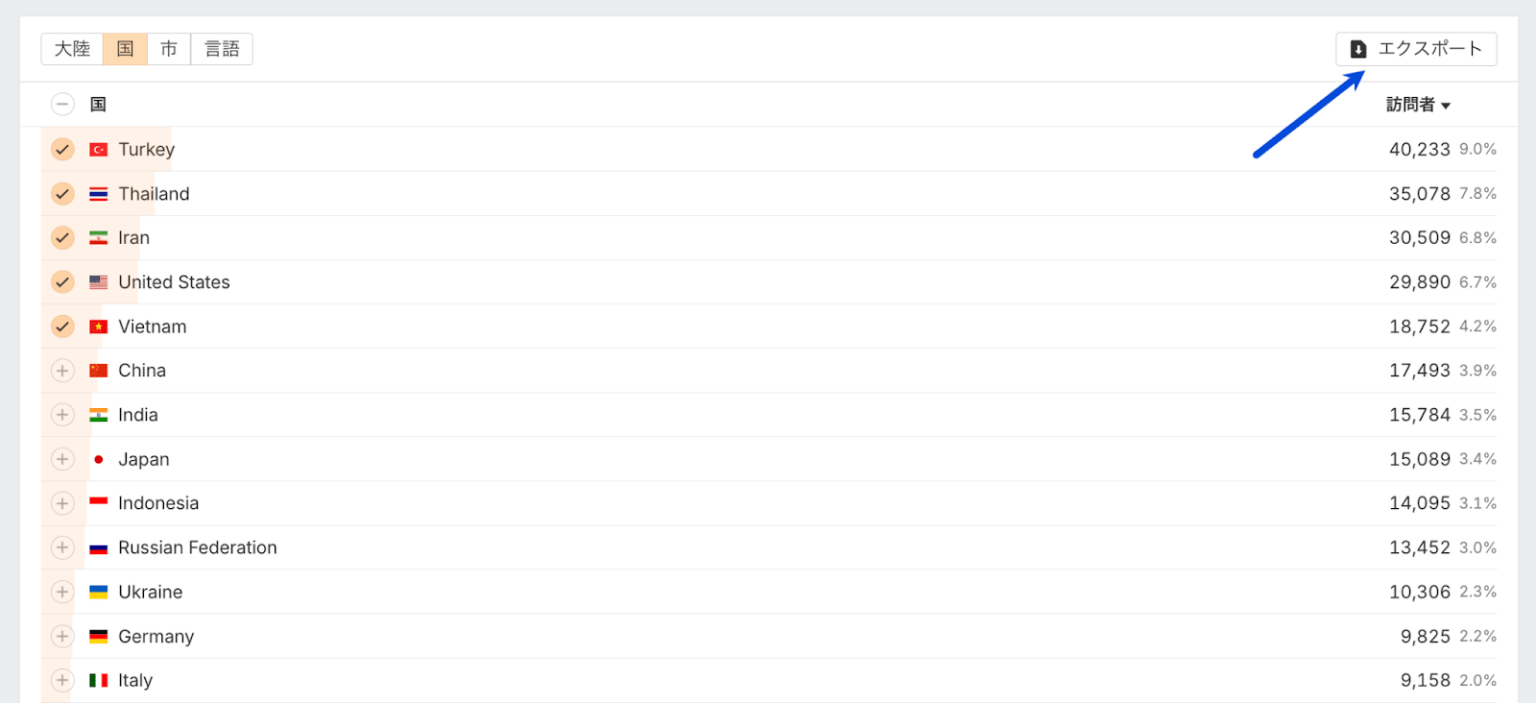Open the 言語 tab
Image resolution: width=1536 pixels, height=703 pixels.
point(222,49)
